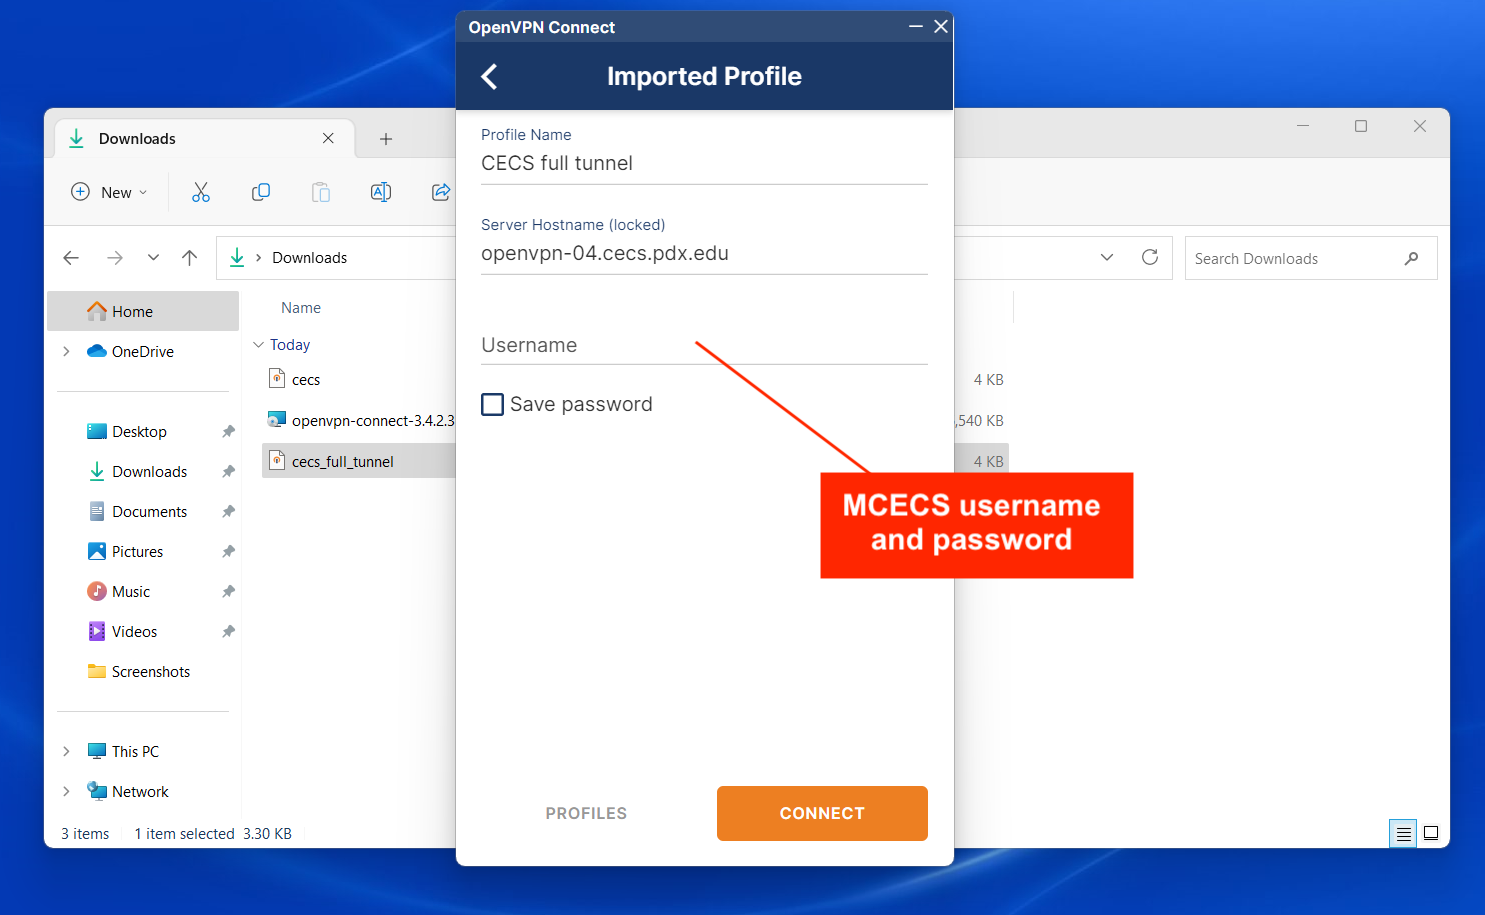Select the Downloads tab in Explorer
This screenshot has height=915, width=1485.
pyautogui.click(x=204, y=139)
